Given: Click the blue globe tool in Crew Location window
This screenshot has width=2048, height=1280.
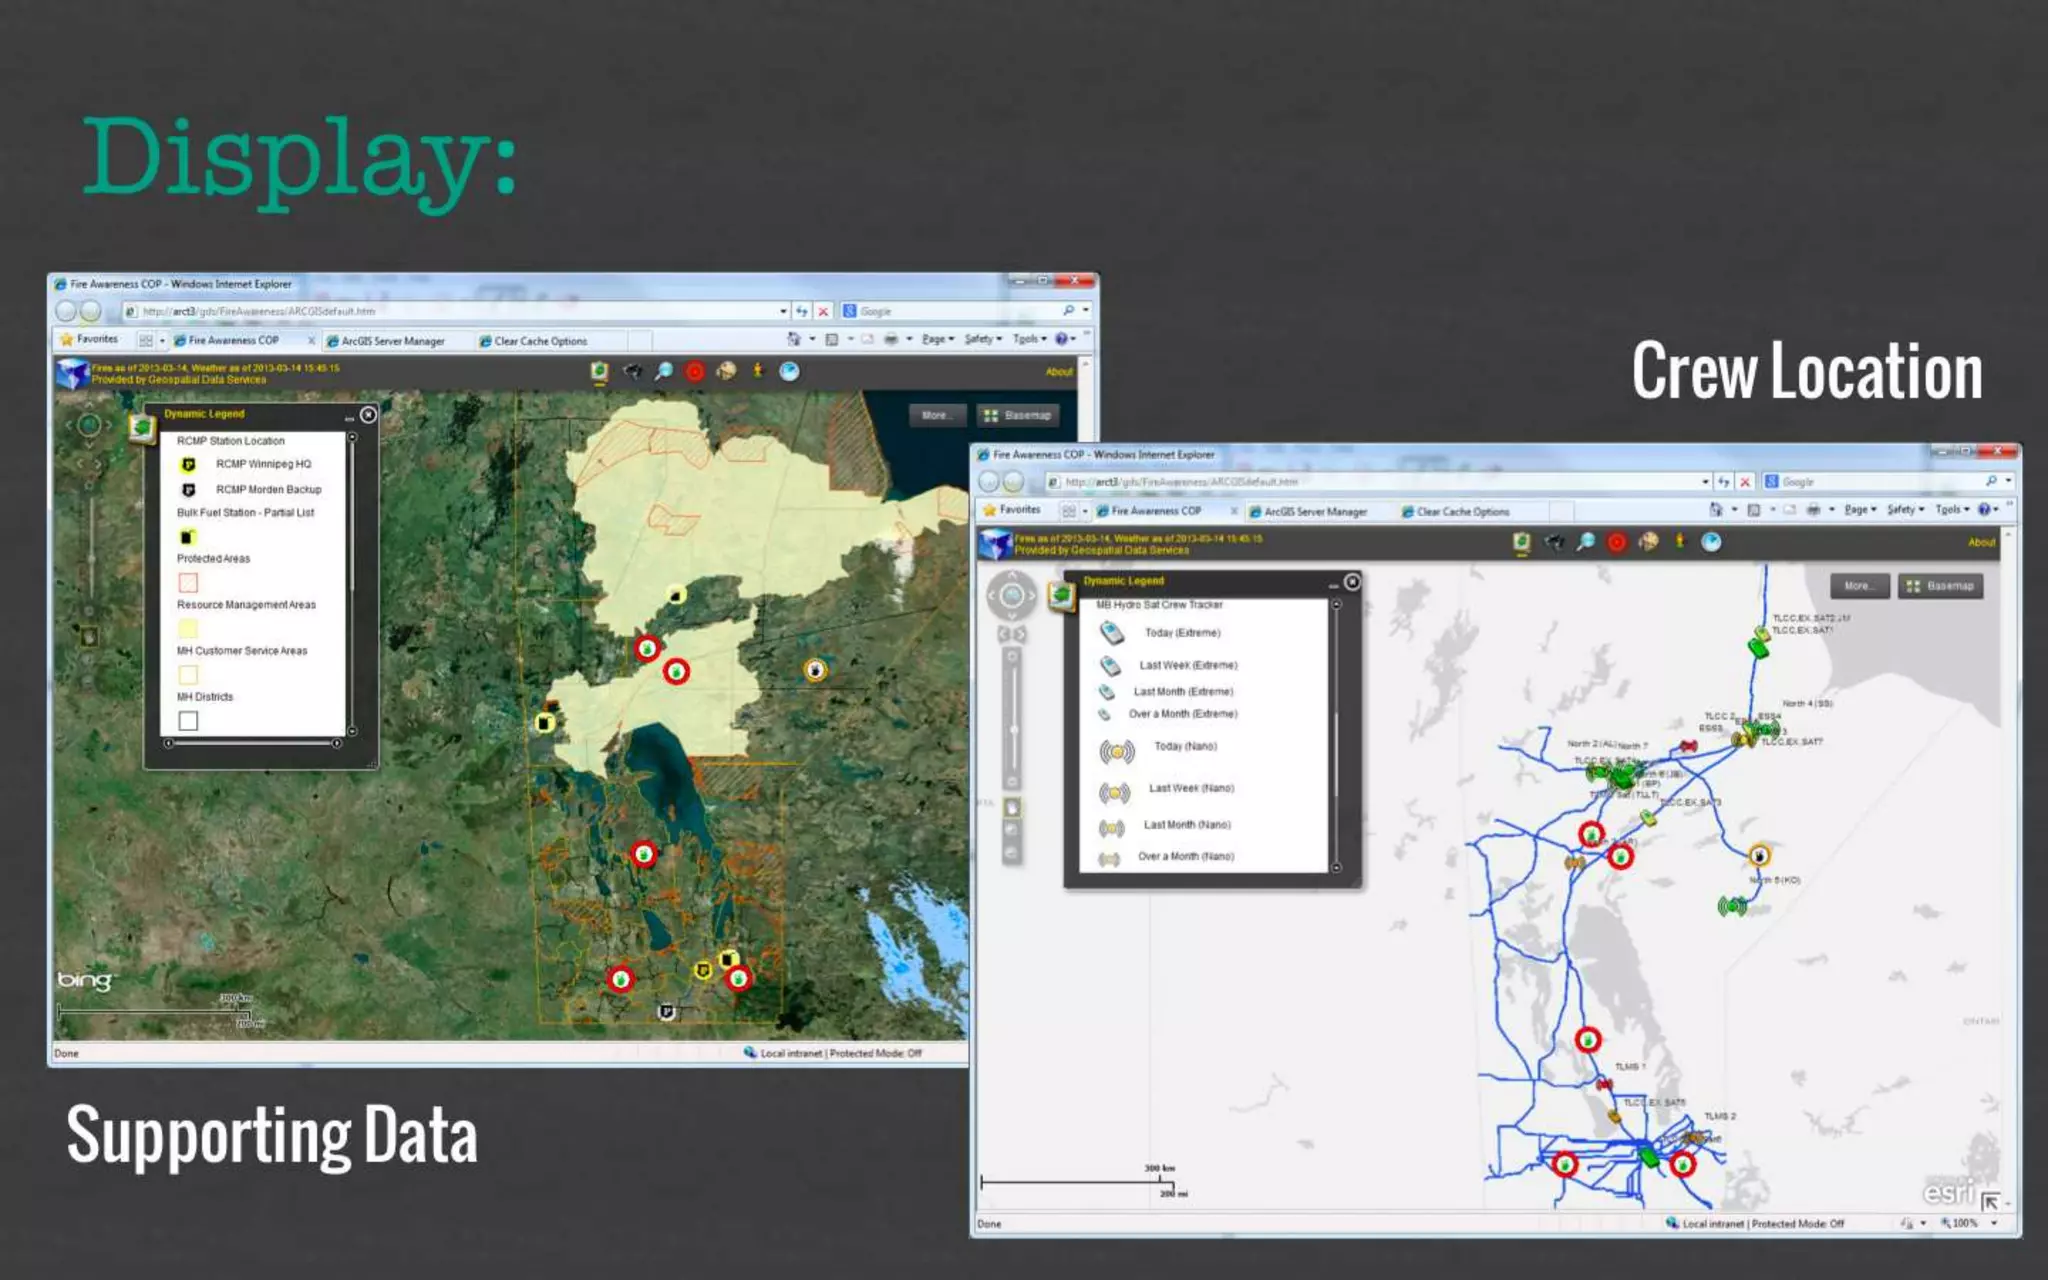Looking at the screenshot, I should click(1712, 542).
